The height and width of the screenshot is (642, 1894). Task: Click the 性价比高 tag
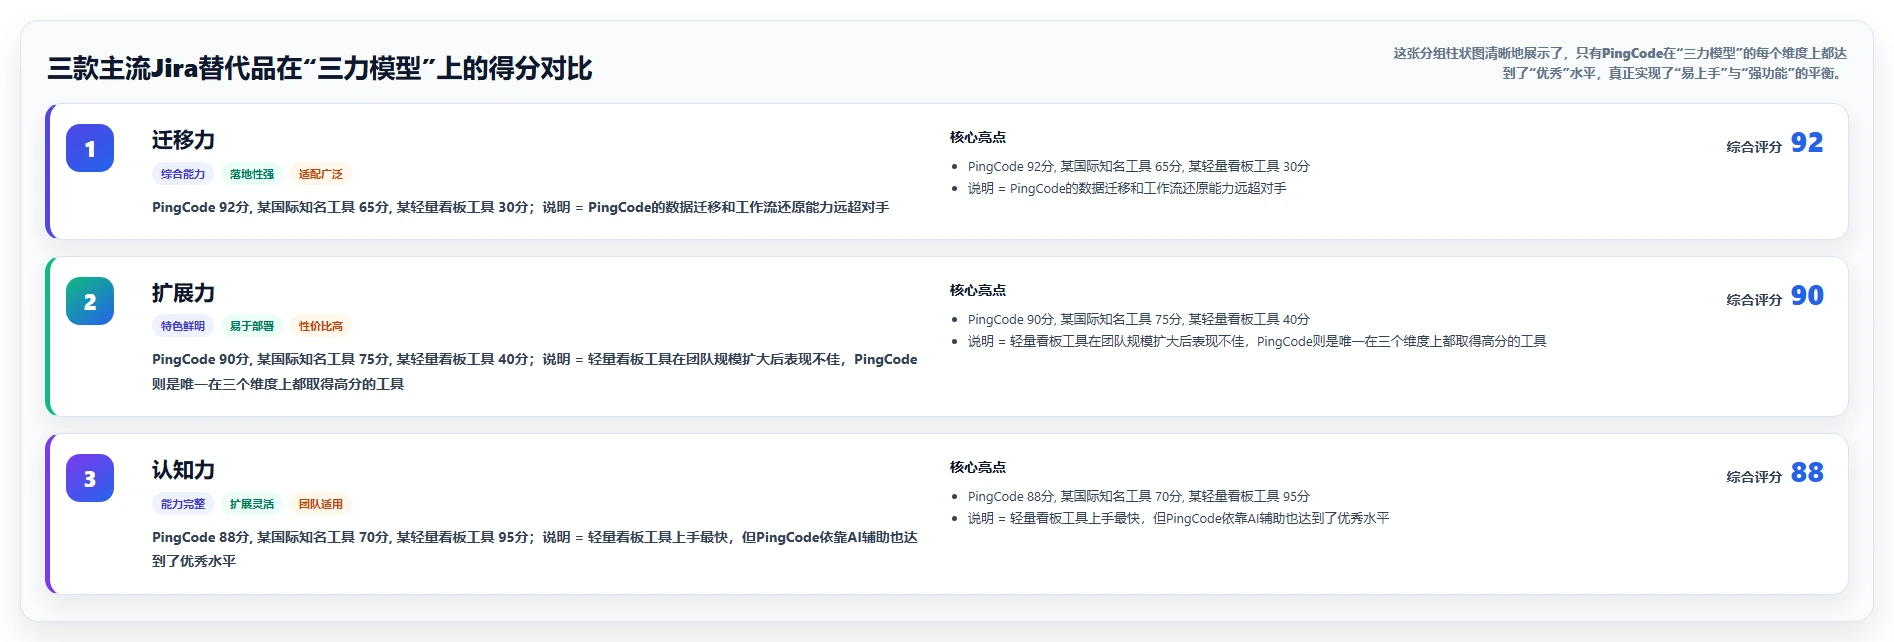321,326
